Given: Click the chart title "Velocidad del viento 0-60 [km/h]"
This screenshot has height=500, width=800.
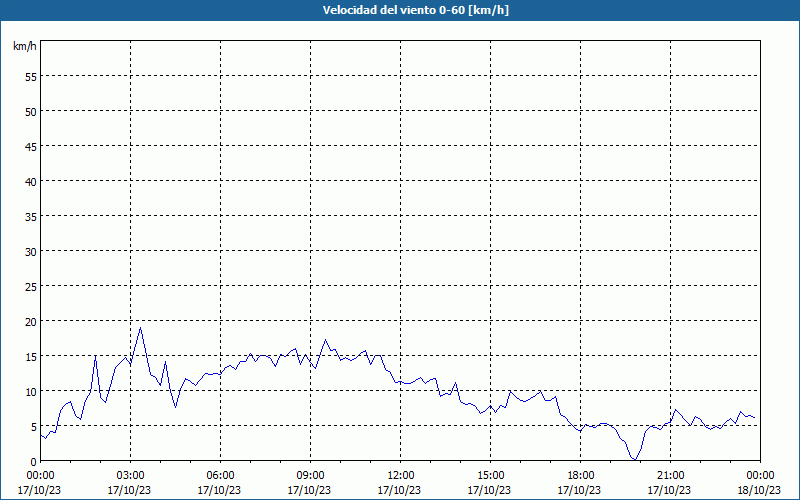Looking at the screenshot, I should tap(415, 10).
